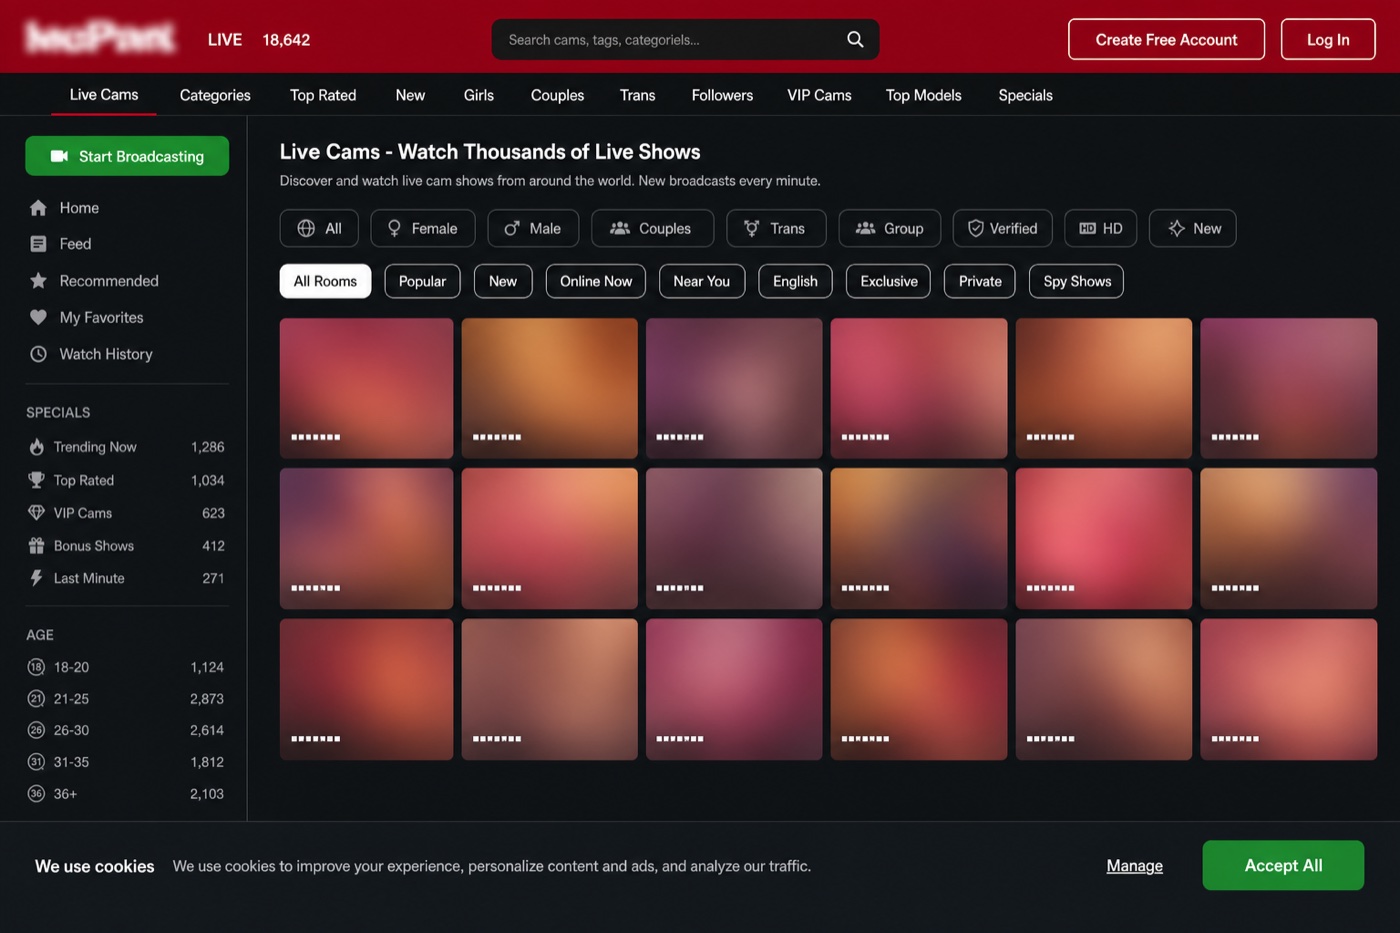Viewport: 1400px width, 933px height.
Task: Open VIP Cams in the top nav
Action: 819,95
